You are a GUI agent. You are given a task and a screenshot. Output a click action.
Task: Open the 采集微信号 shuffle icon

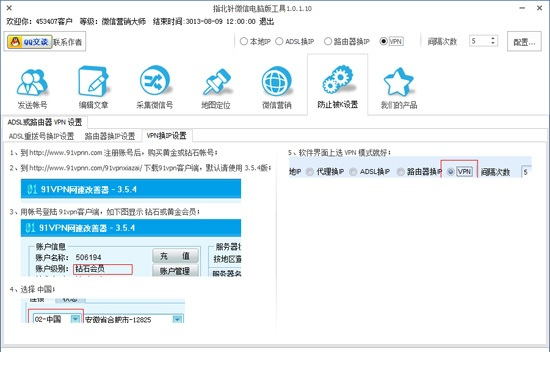[x=155, y=82]
